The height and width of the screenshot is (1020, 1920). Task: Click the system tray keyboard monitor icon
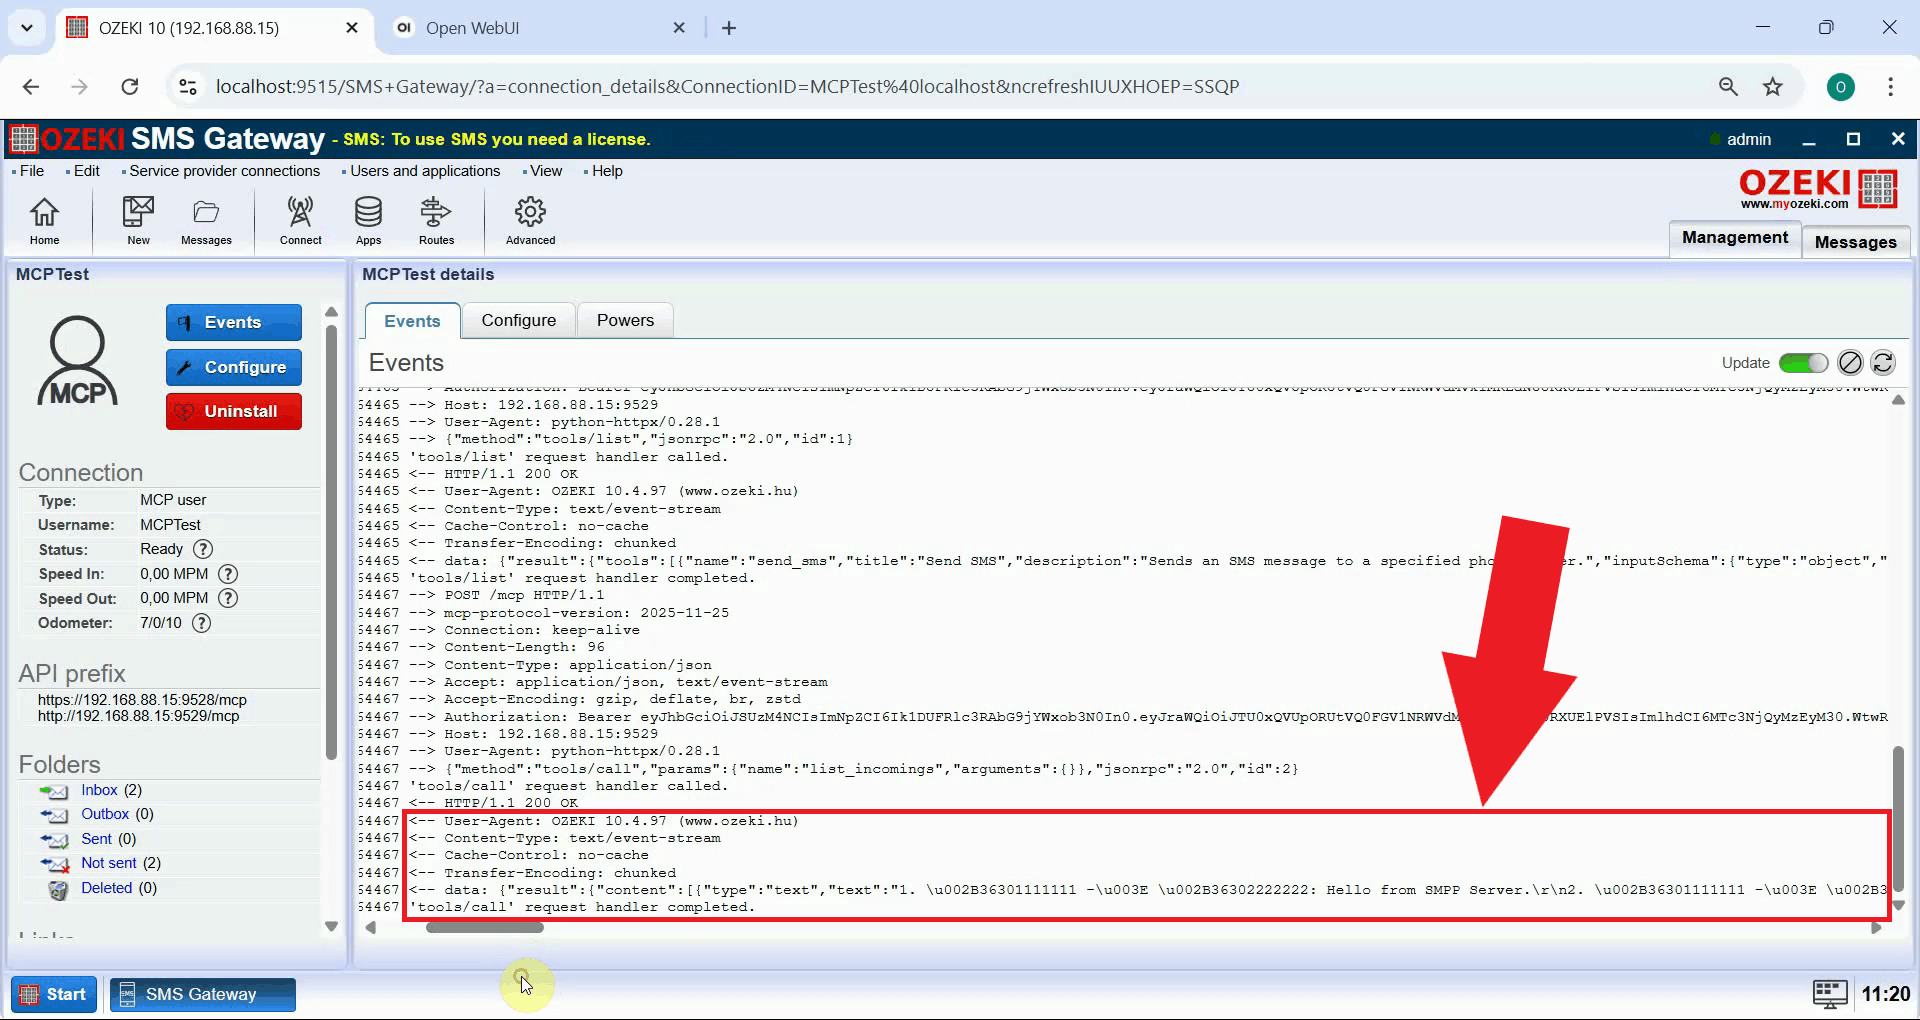coord(1830,994)
